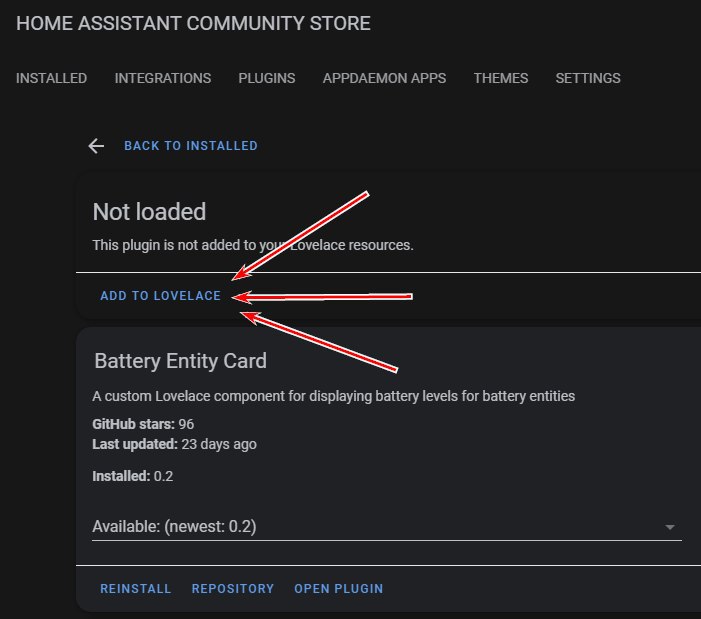
Task: Select the AppDaemon Apps tab
Action: 384,78
